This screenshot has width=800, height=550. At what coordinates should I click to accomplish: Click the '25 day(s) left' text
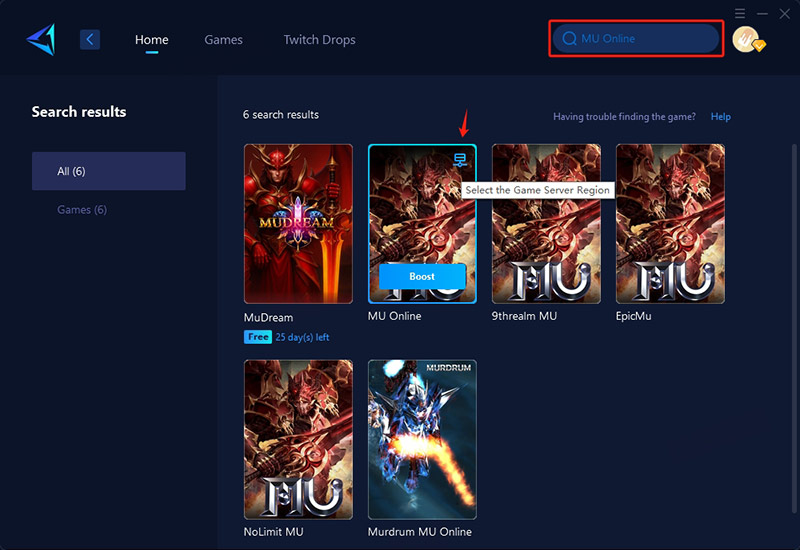(x=302, y=337)
